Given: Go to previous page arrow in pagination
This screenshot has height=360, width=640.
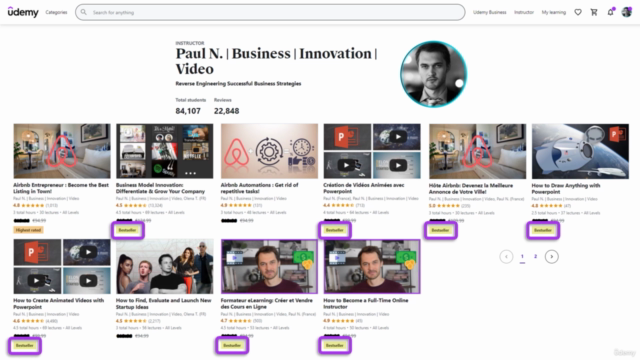Looking at the screenshot, I should tap(506, 256).
